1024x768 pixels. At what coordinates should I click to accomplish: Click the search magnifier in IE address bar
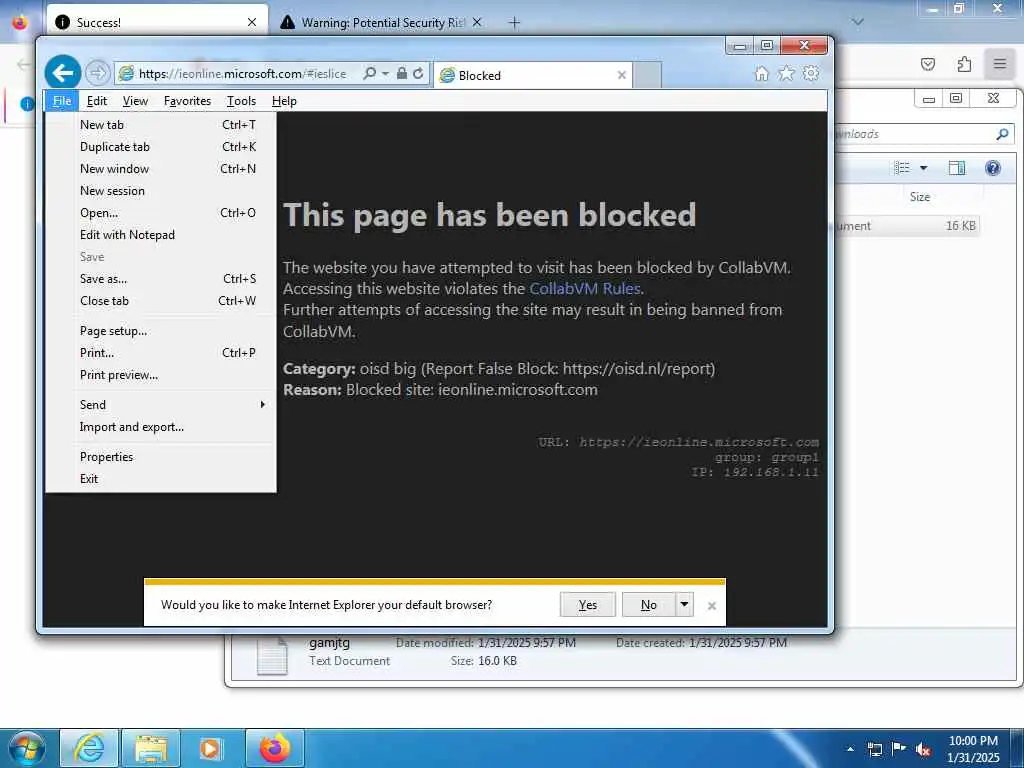[x=370, y=73]
